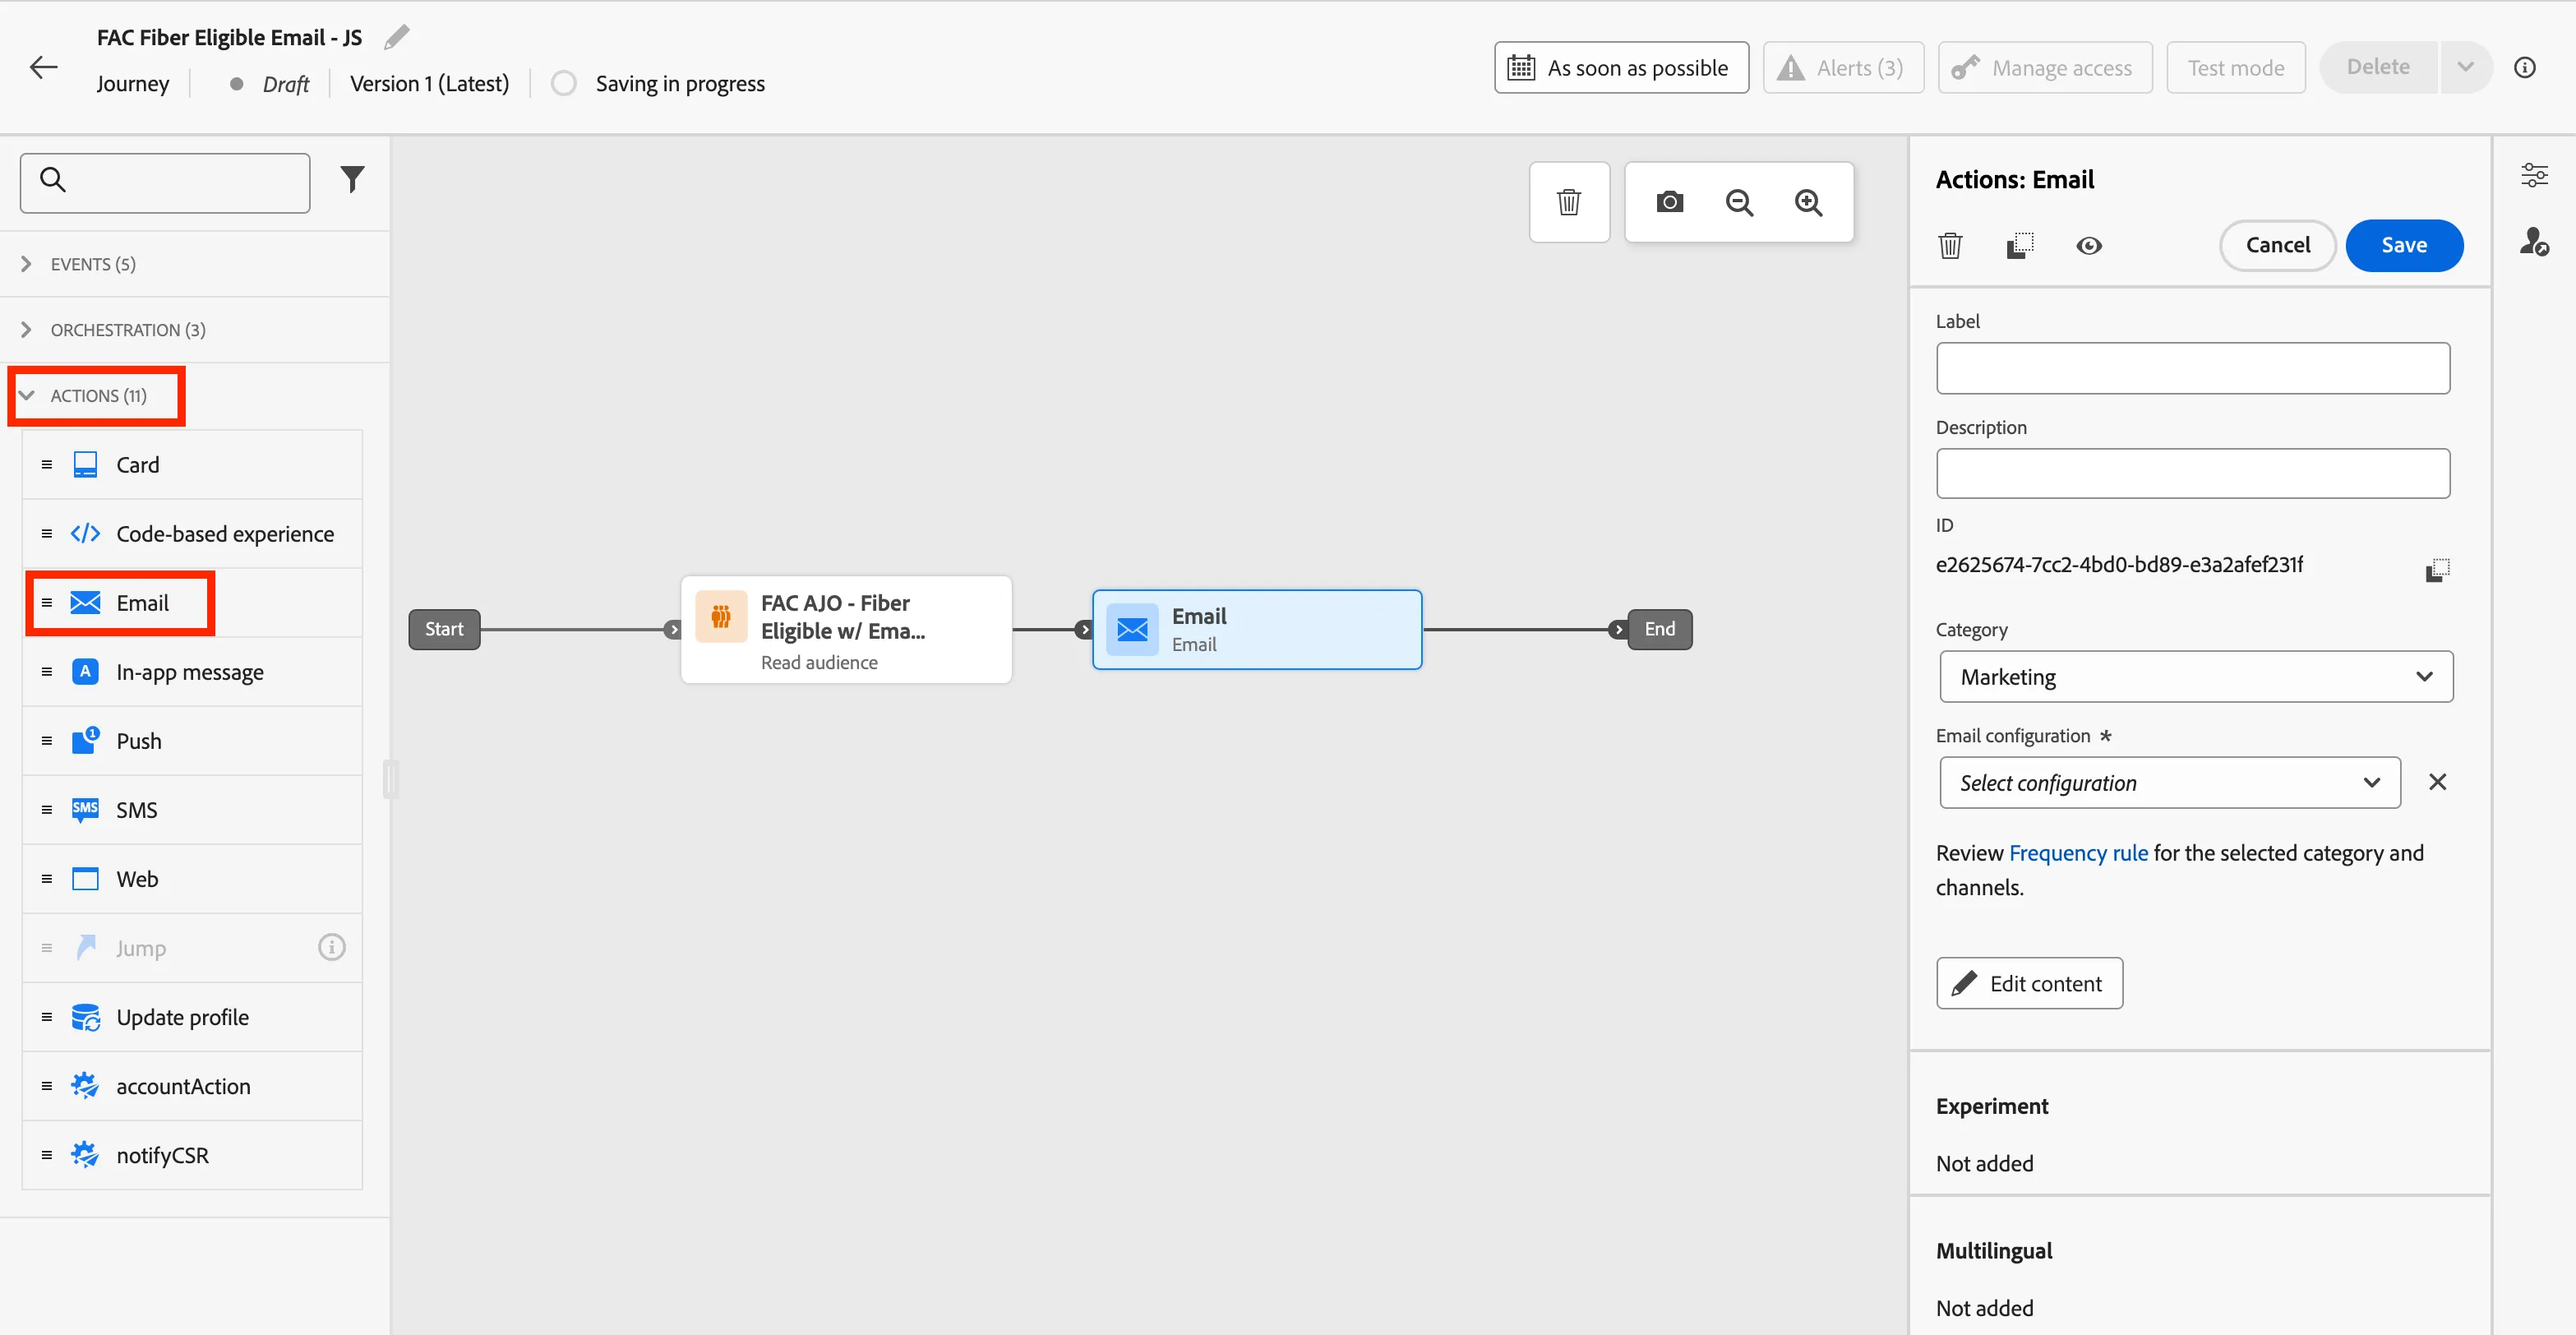Image resolution: width=2576 pixels, height=1335 pixels.
Task: Copy the action ID to clipboard
Action: point(2437,570)
